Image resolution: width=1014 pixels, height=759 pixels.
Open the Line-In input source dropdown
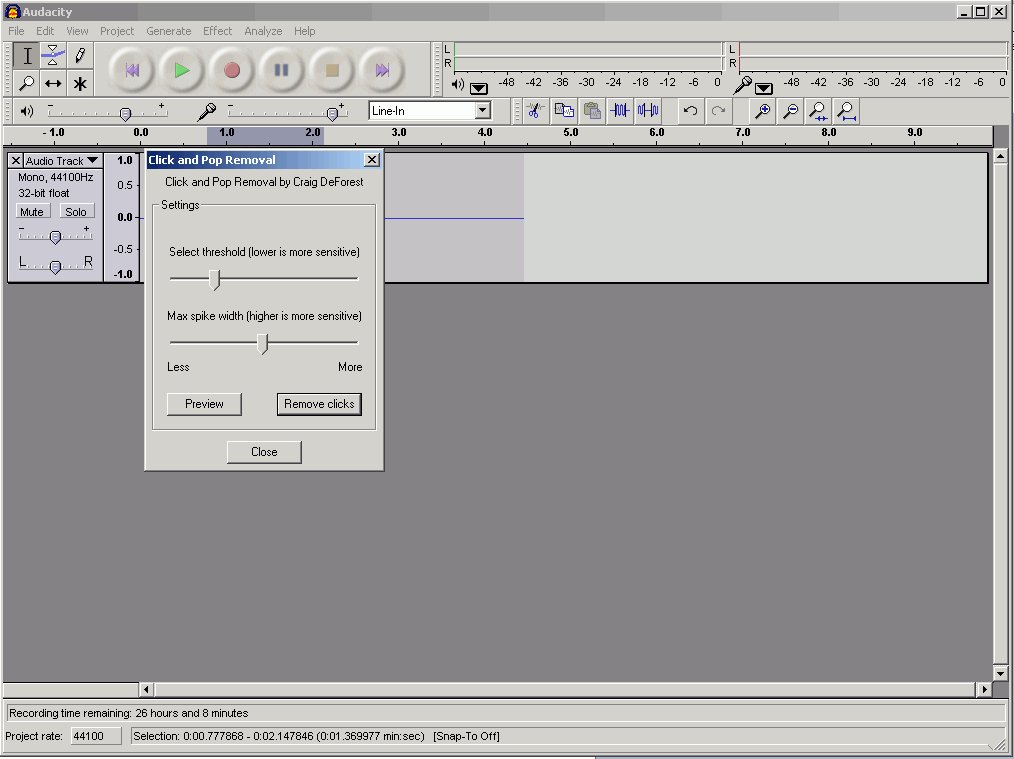pos(482,111)
